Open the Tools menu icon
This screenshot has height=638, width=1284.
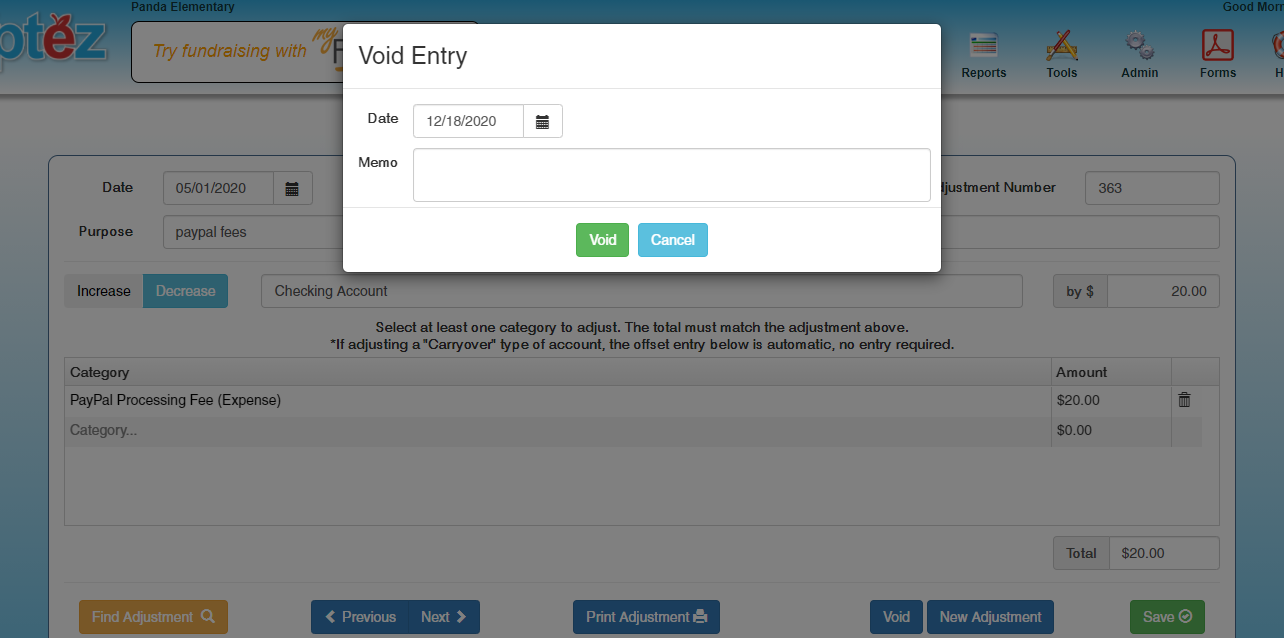coord(1061,47)
